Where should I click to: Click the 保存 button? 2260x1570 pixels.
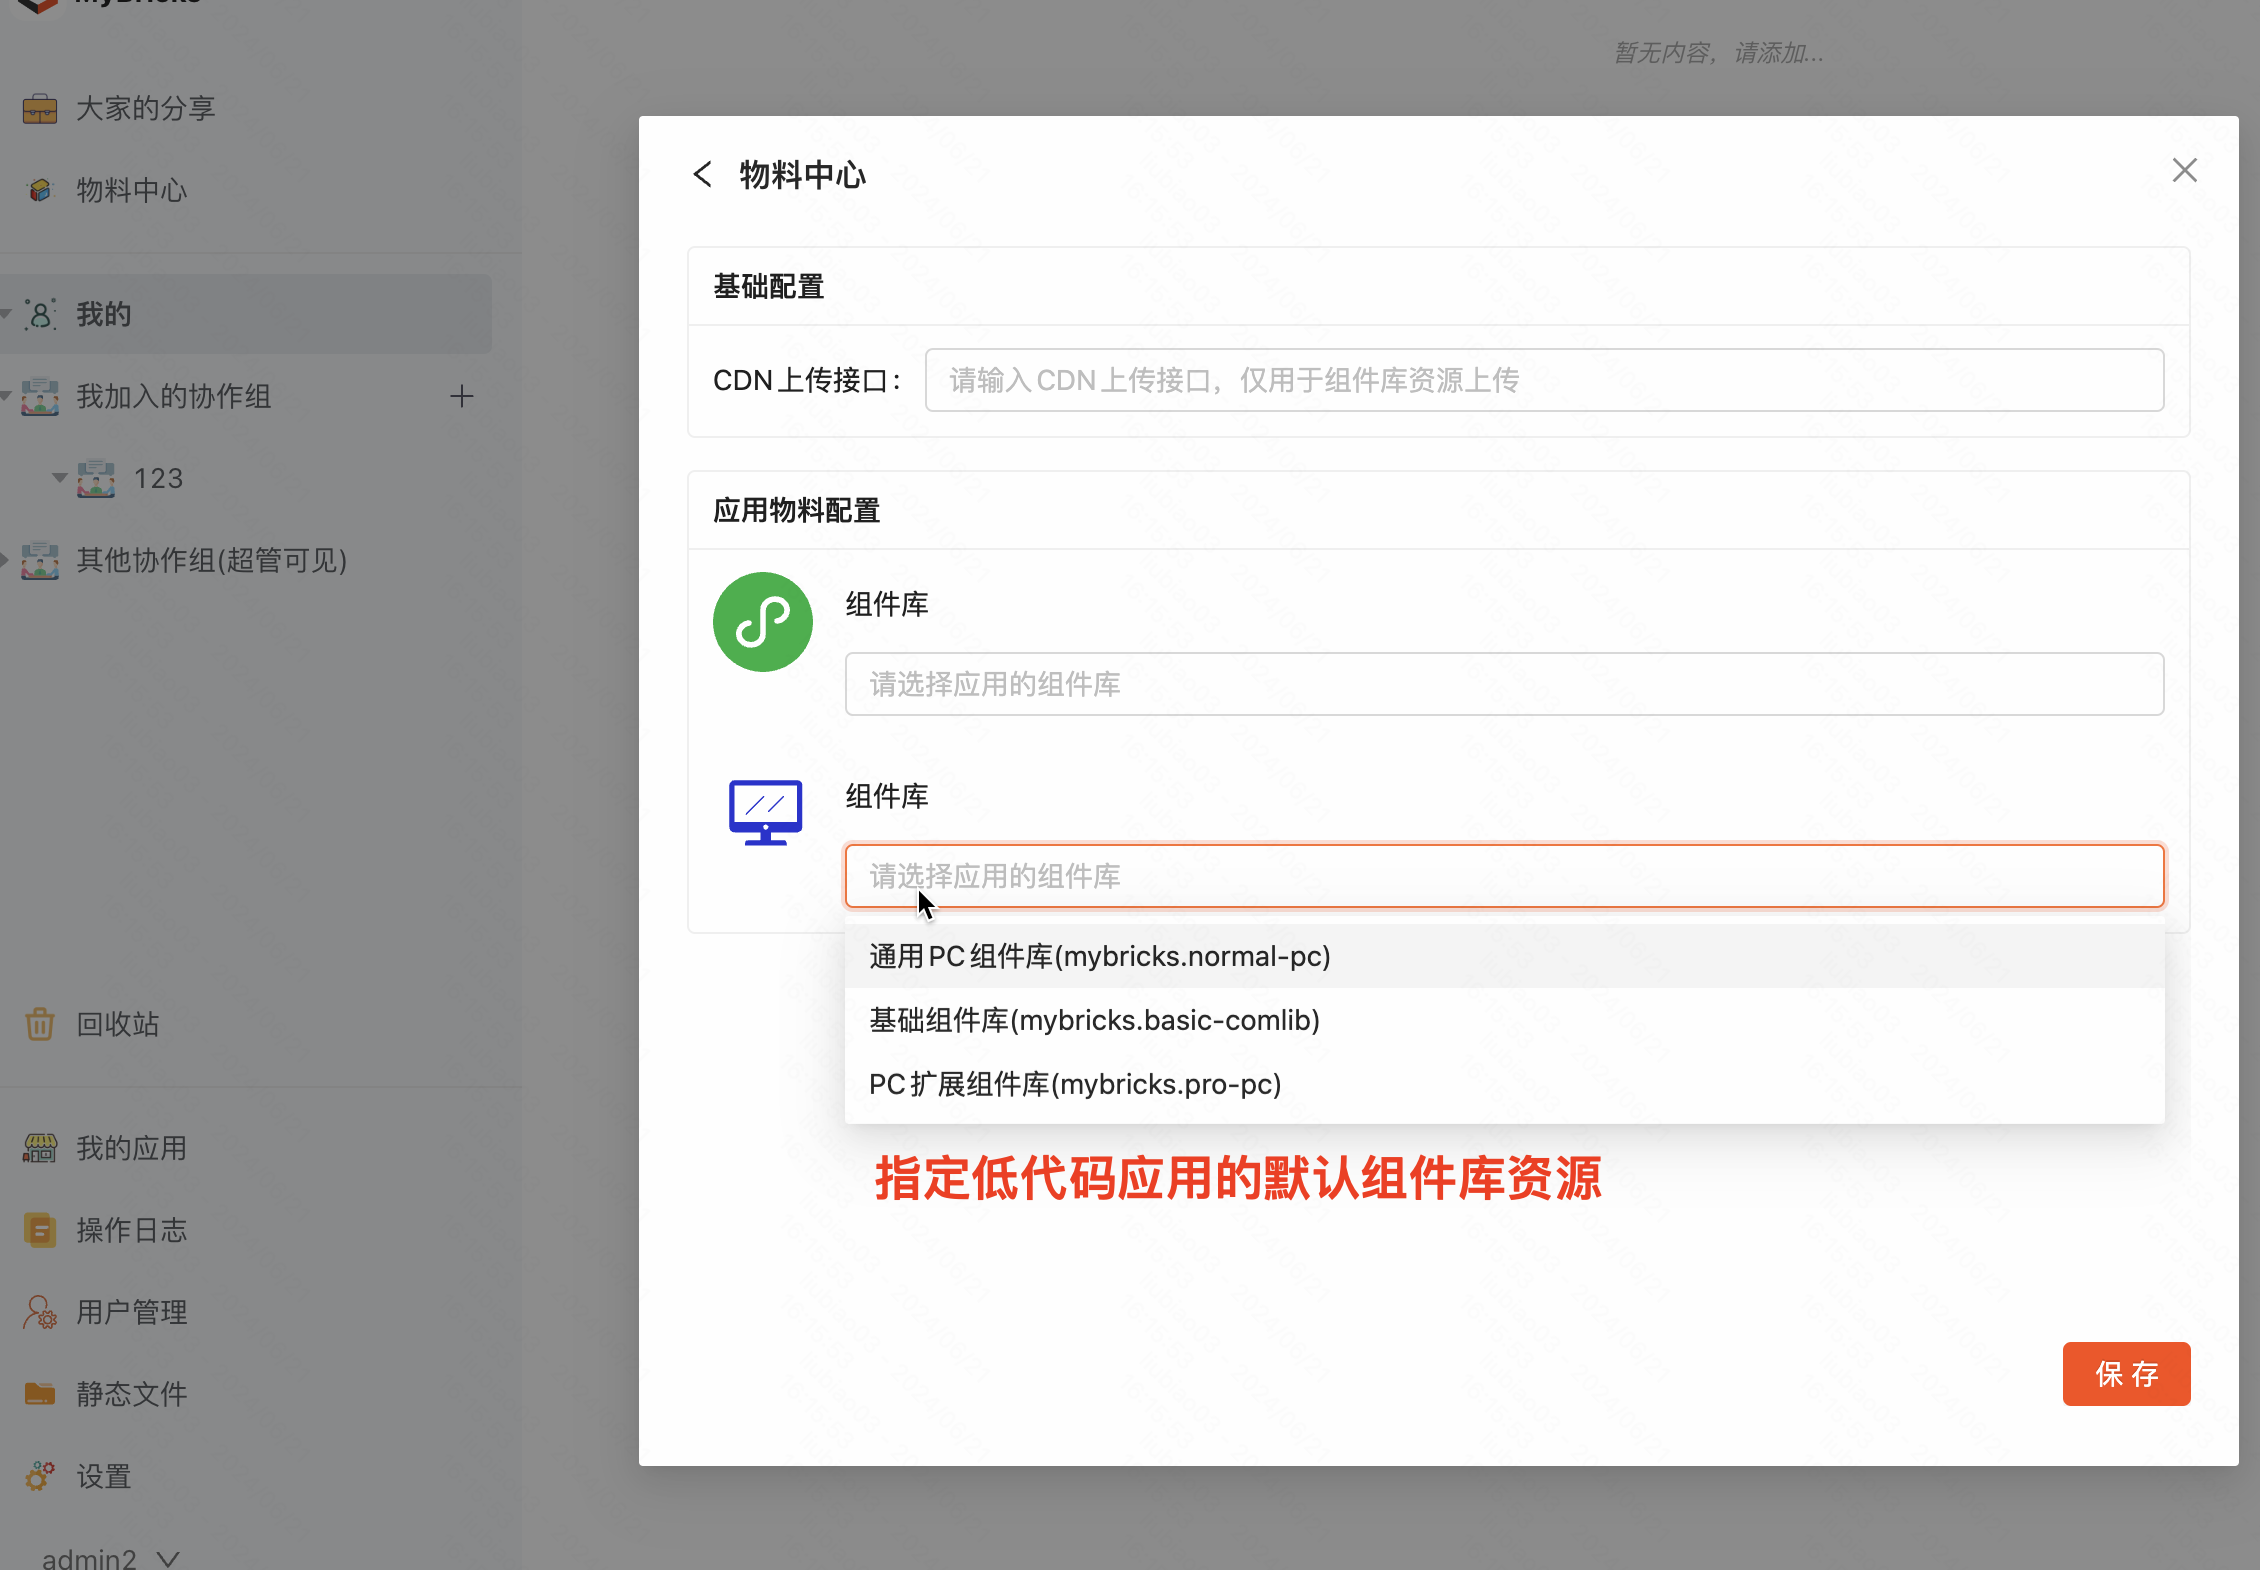pos(2126,1374)
